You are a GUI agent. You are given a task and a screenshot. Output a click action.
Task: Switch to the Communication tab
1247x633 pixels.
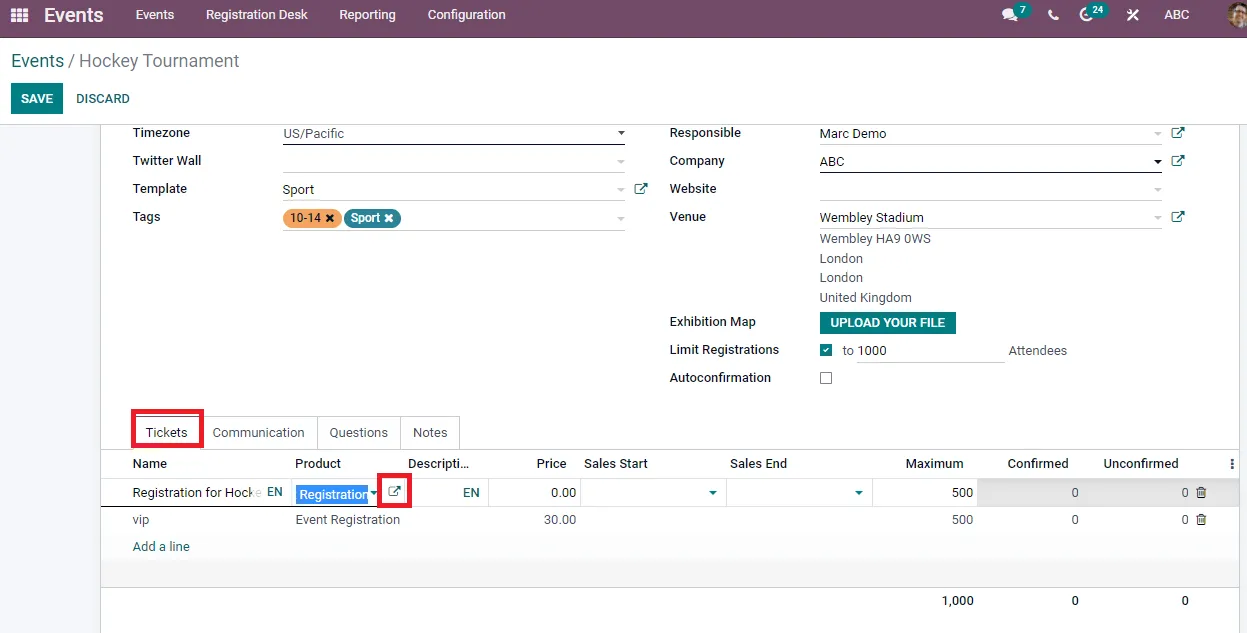[258, 432]
